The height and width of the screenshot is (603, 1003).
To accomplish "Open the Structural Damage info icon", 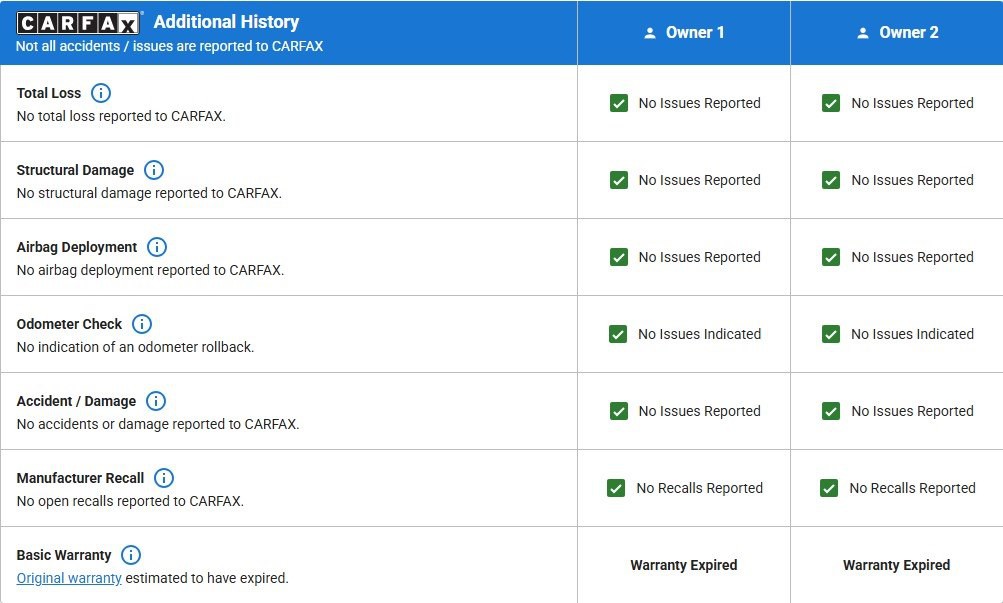I will click(x=154, y=170).
